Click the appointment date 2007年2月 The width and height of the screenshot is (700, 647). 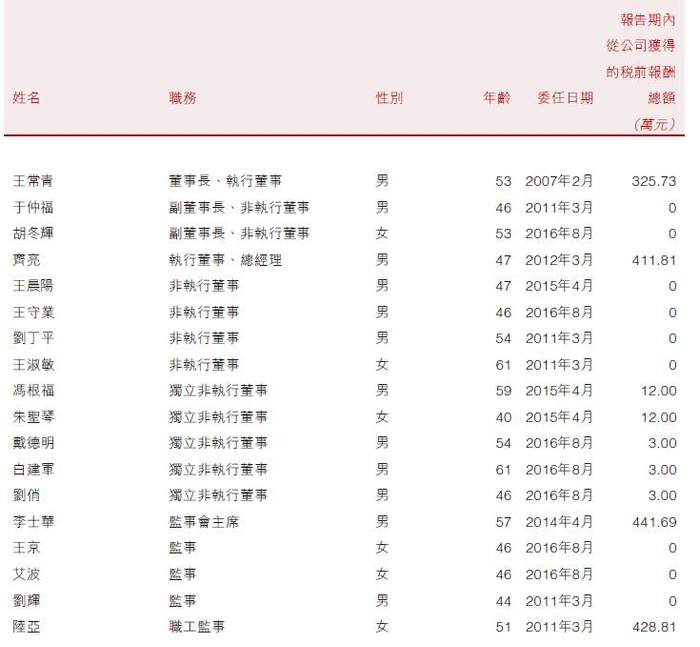pos(559,181)
